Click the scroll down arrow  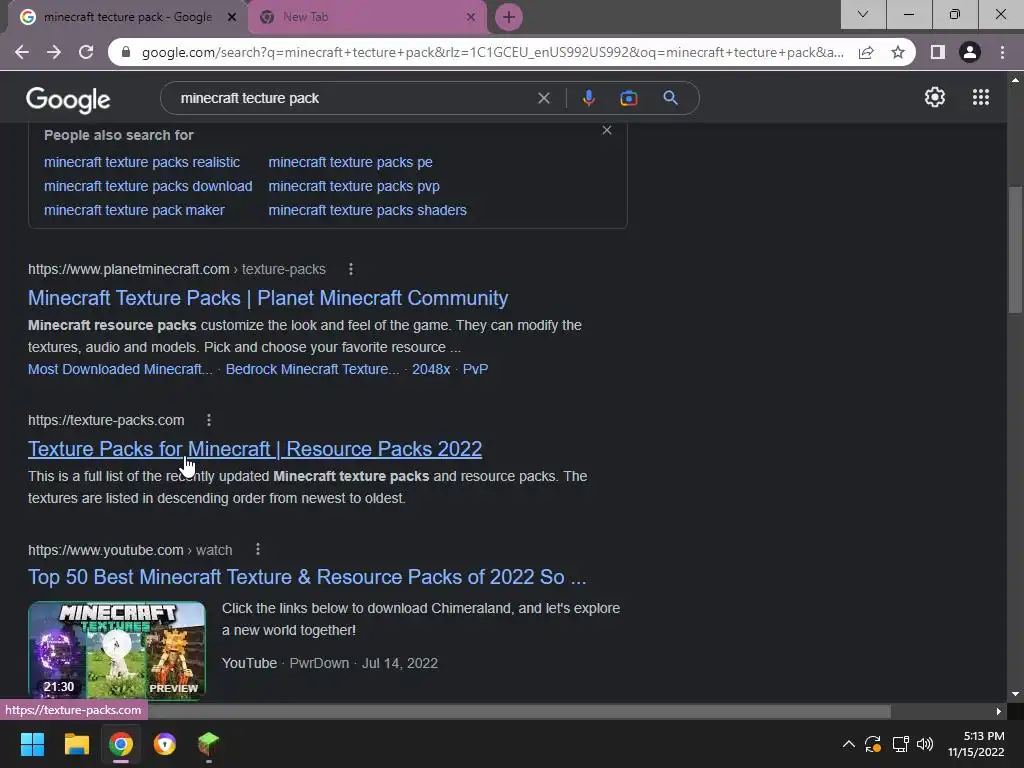pyautogui.click(x=1015, y=694)
